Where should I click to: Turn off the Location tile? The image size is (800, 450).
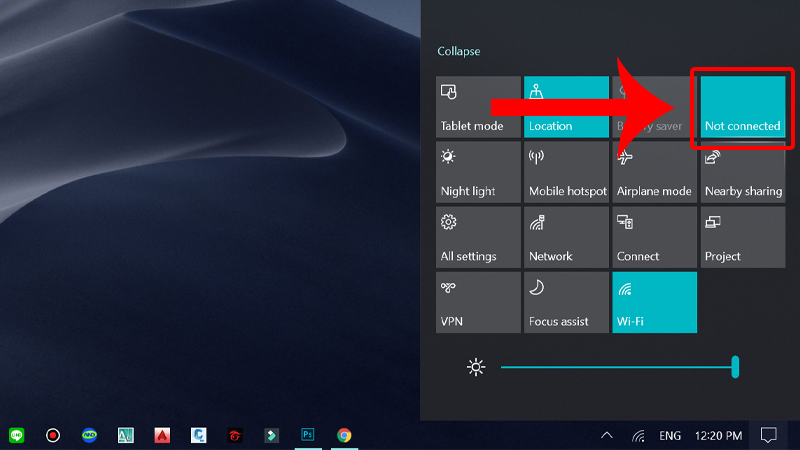click(566, 107)
